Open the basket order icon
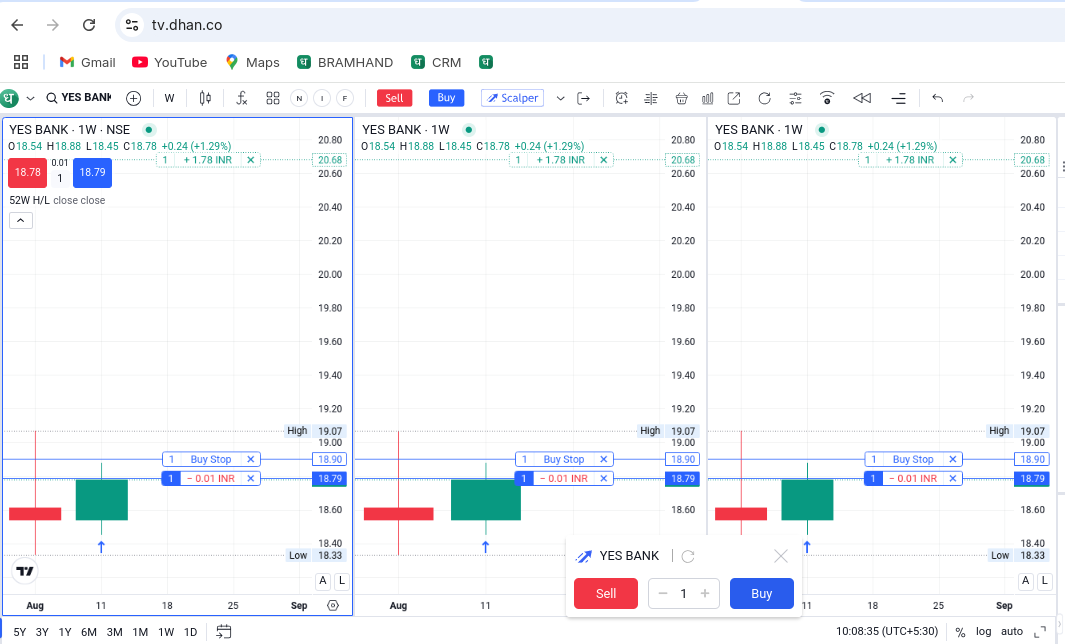This screenshot has width=1065, height=644. (x=681, y=98)
